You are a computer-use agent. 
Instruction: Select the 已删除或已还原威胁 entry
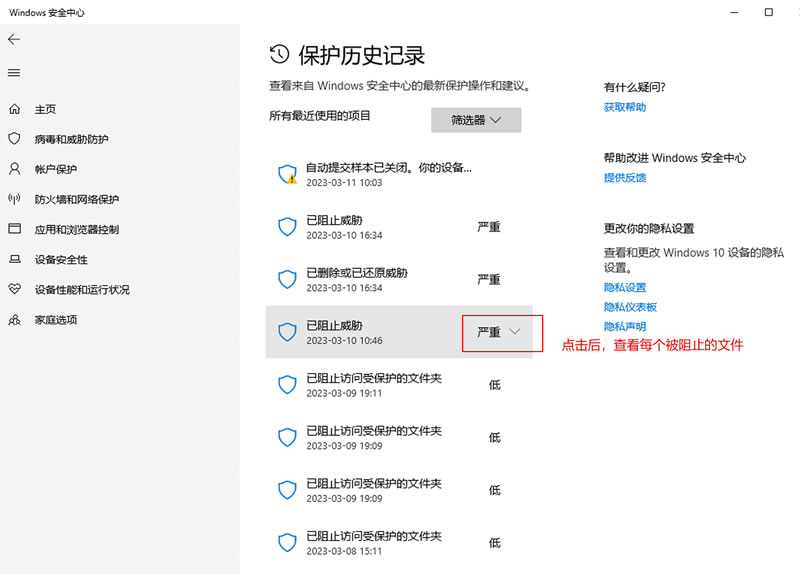click(399, 279)
